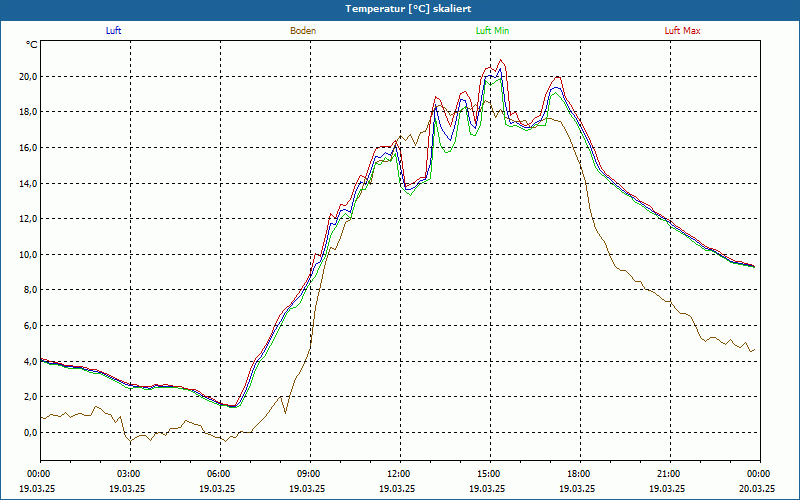Select the blue 'Luft' legend label
This screenshot has width=800, height=500.
coord(113,31)
